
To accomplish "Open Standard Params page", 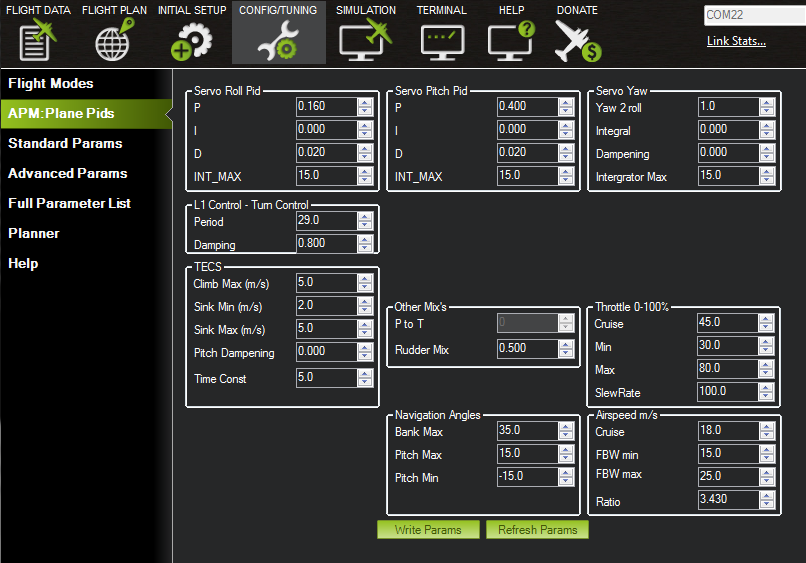I will (x=65, y=143).
